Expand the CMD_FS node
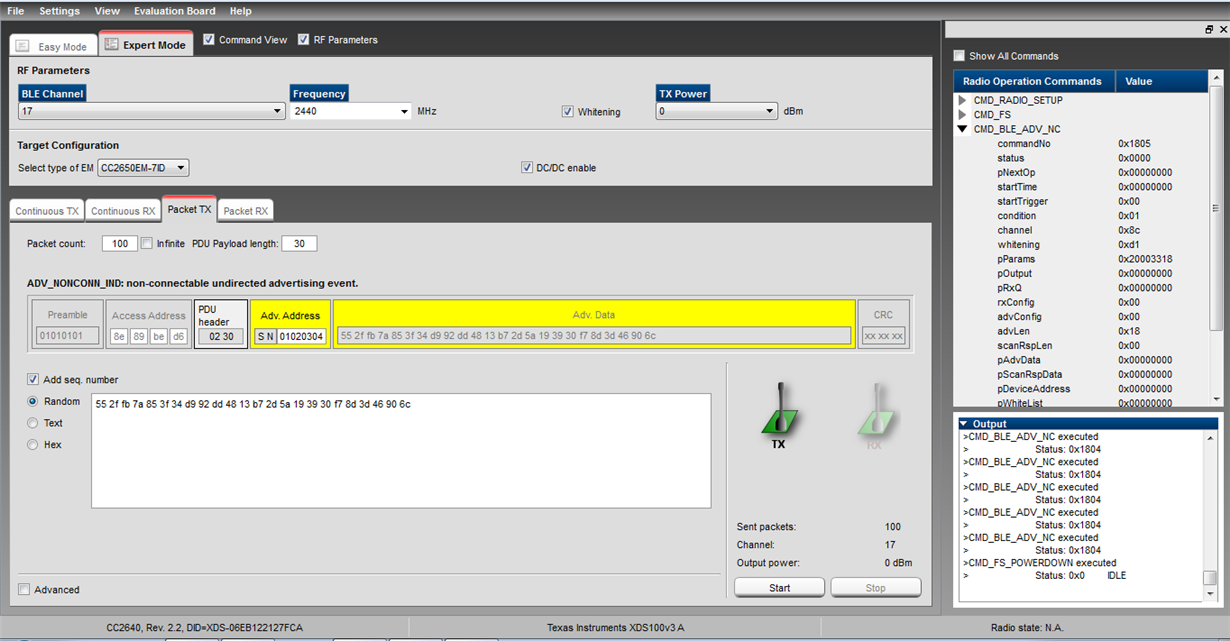 tap(962, 115)
